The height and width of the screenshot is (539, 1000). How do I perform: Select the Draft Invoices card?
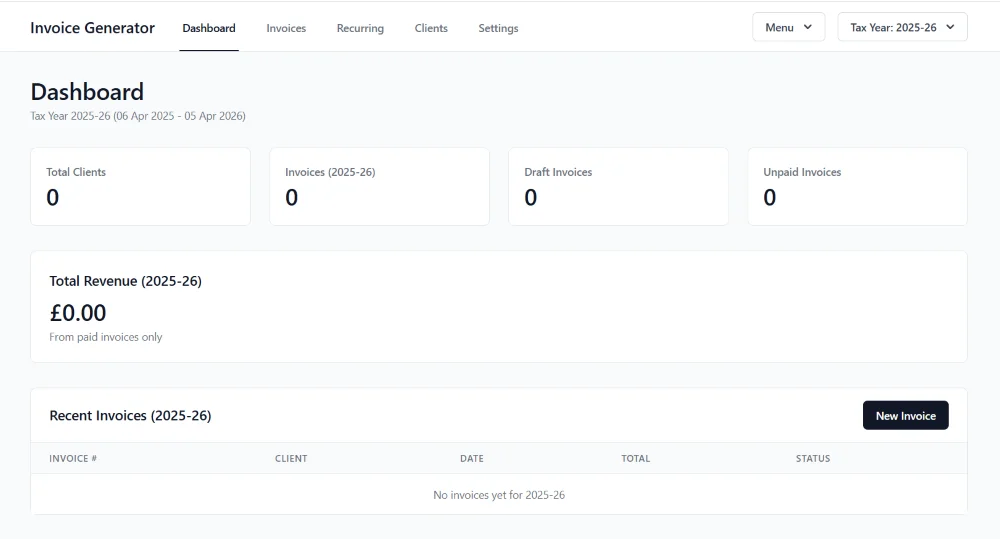[x=618, y=186]
